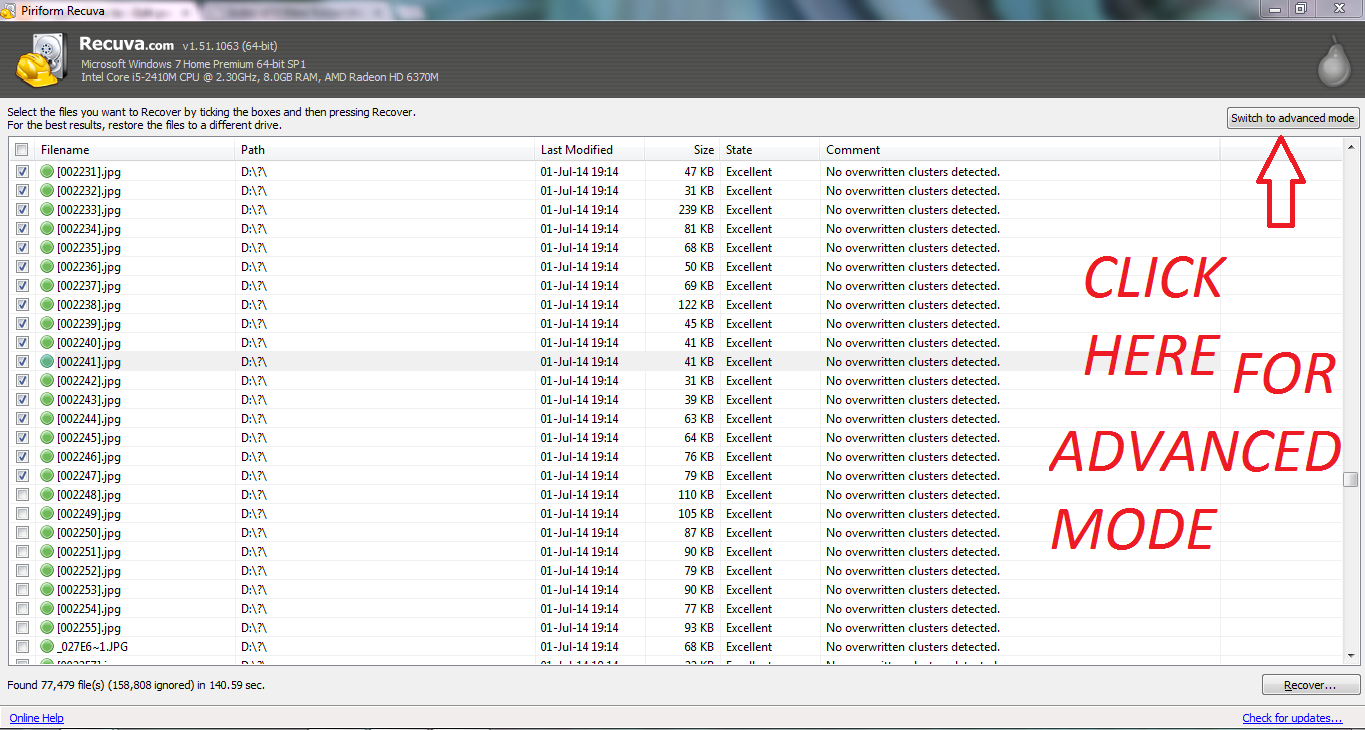Click the 239 KB size cell
Viewport: 1365px width, 730px height.
pos(696,210)
